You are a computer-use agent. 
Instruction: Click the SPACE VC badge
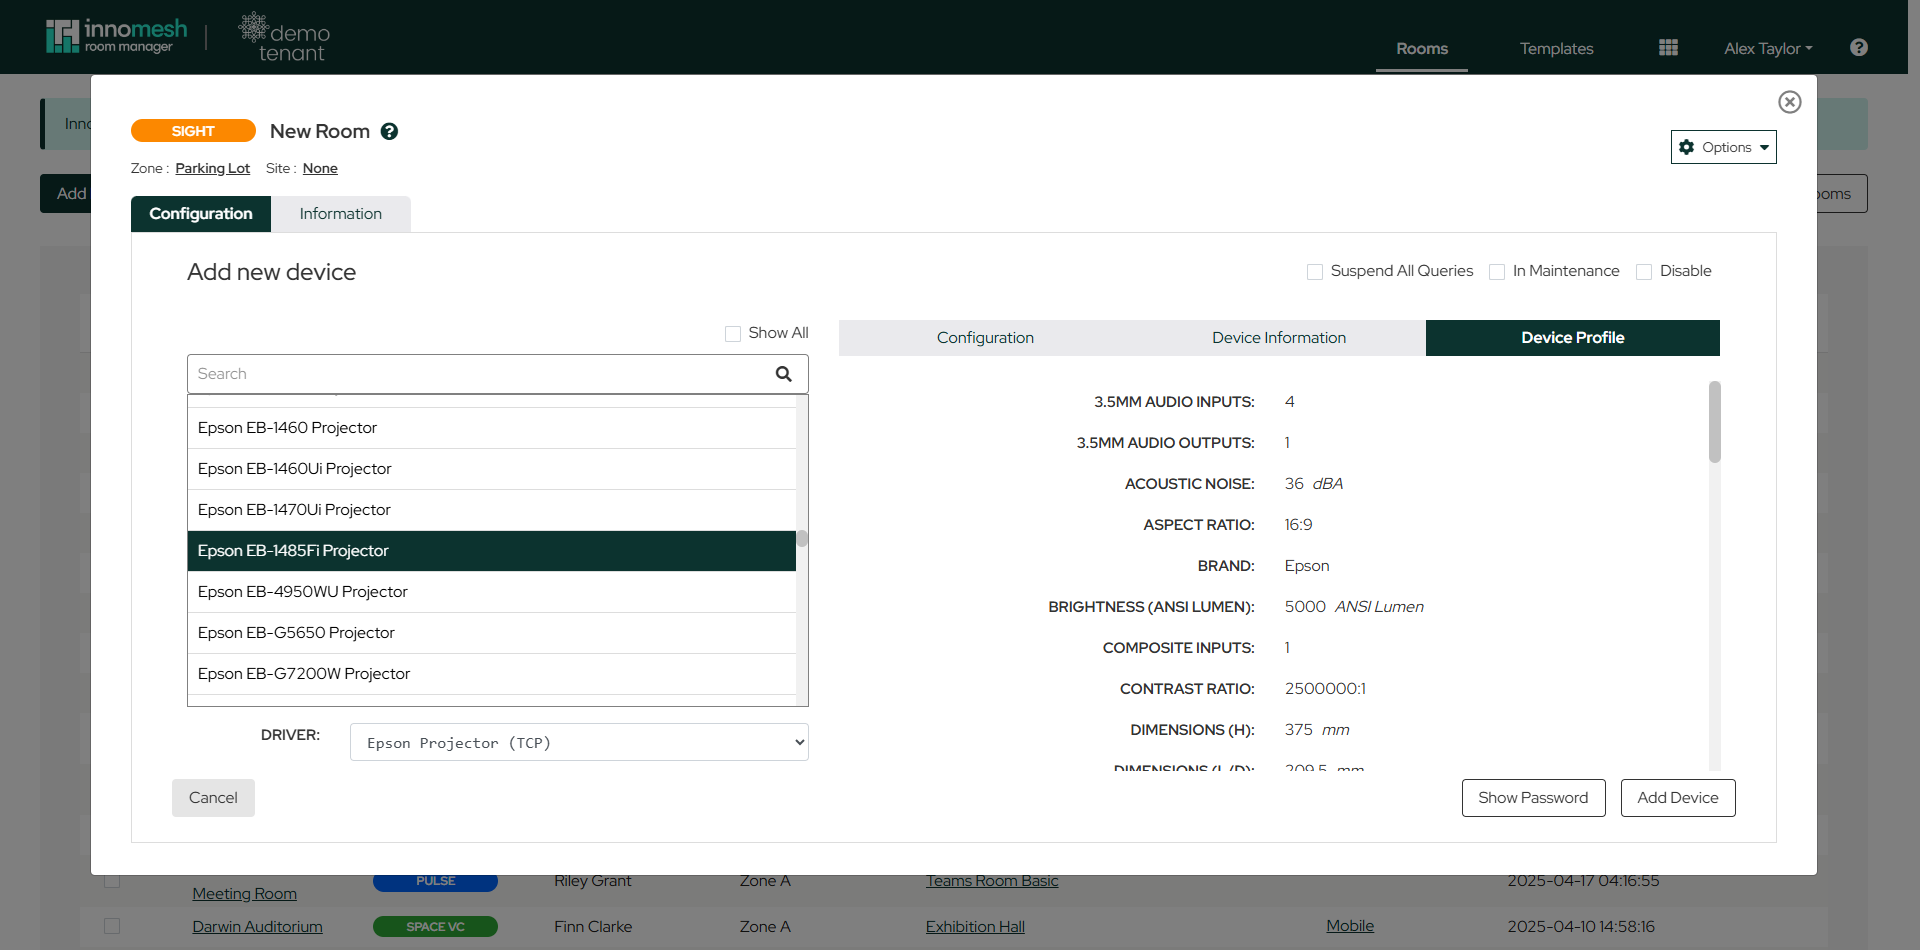click(435, 927)
